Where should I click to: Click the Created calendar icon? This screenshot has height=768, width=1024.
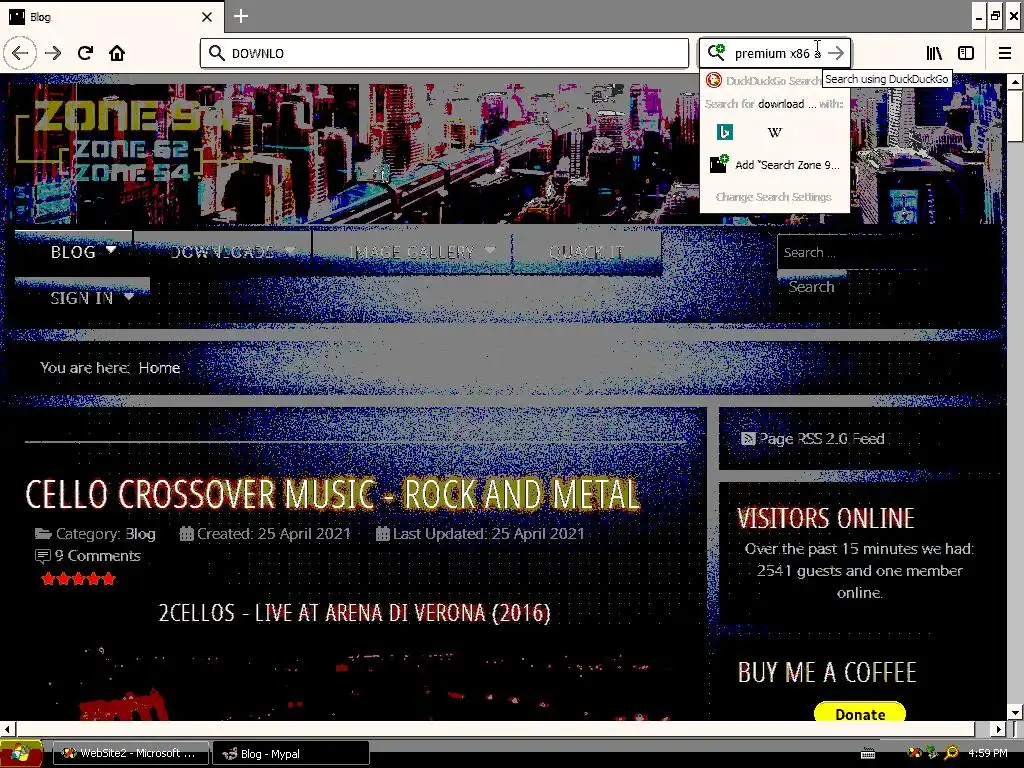tap(187, 534)
